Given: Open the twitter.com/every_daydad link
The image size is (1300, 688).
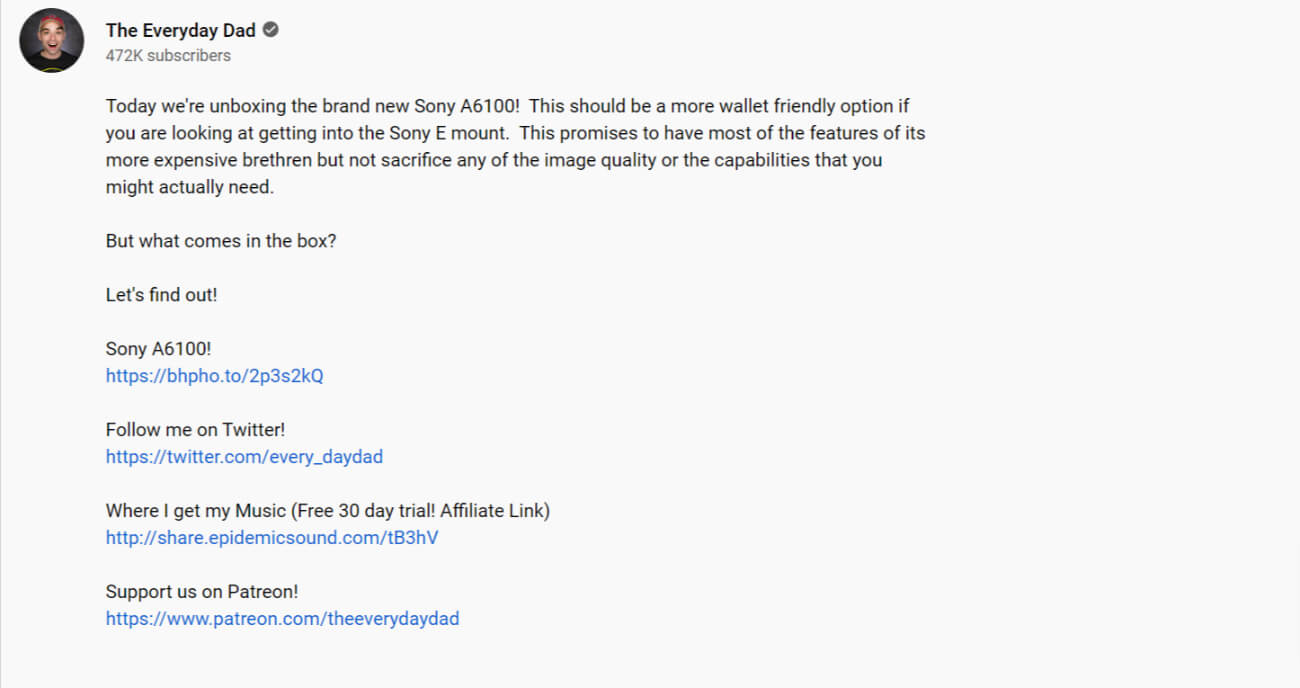Looking at the screenshot, I should tap(244, 457).
